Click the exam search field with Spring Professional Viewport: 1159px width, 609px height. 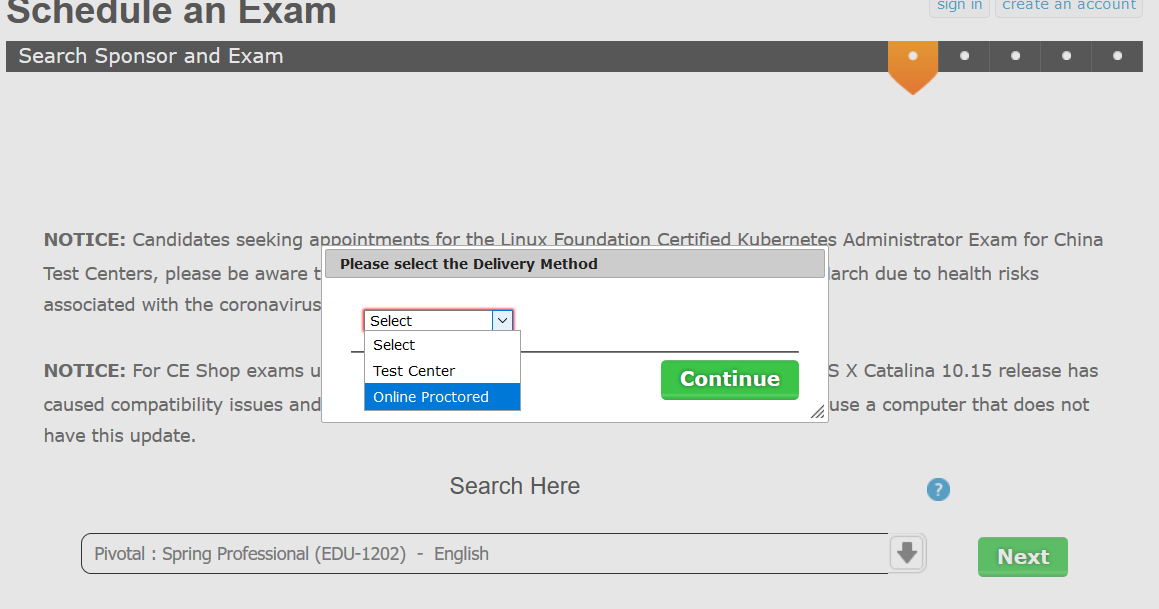click(x=485, y=554)
